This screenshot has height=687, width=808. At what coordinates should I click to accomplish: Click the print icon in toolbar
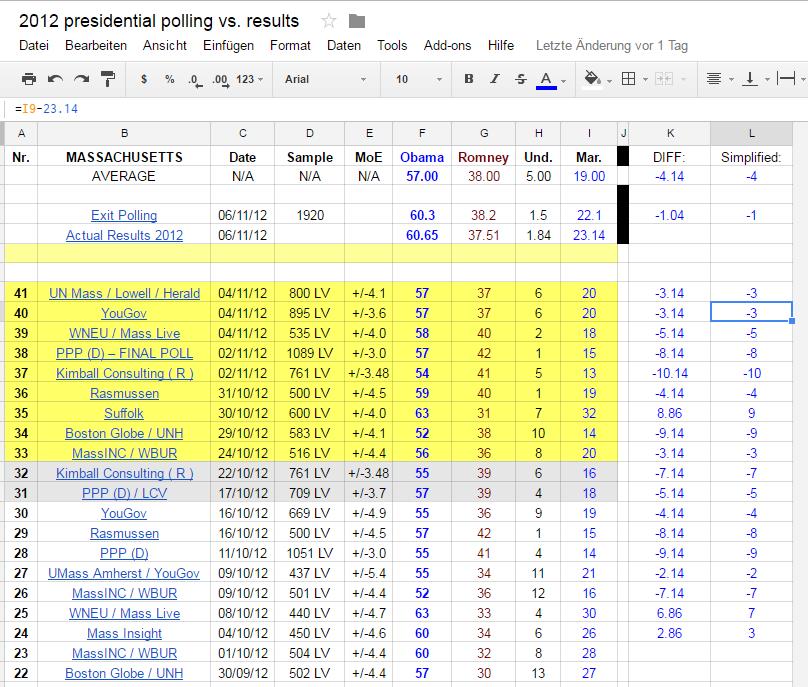point(29,79)
